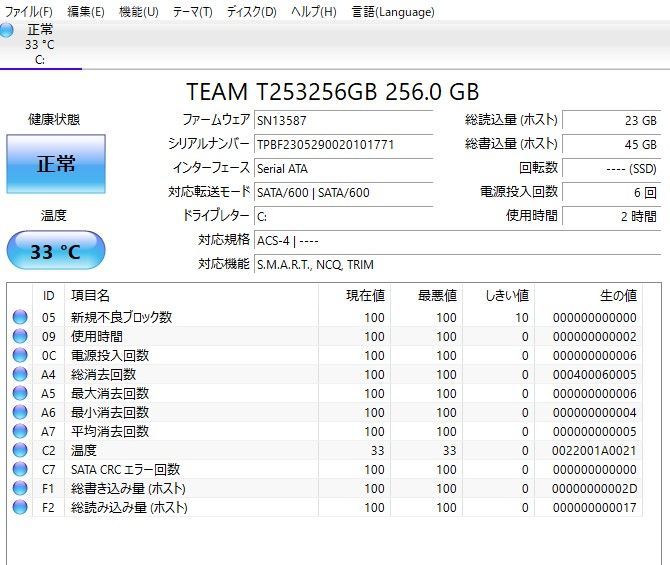Click the 正常 health status button
The width and height of the screenshot is (670, 565).
[x=56, y=164]
